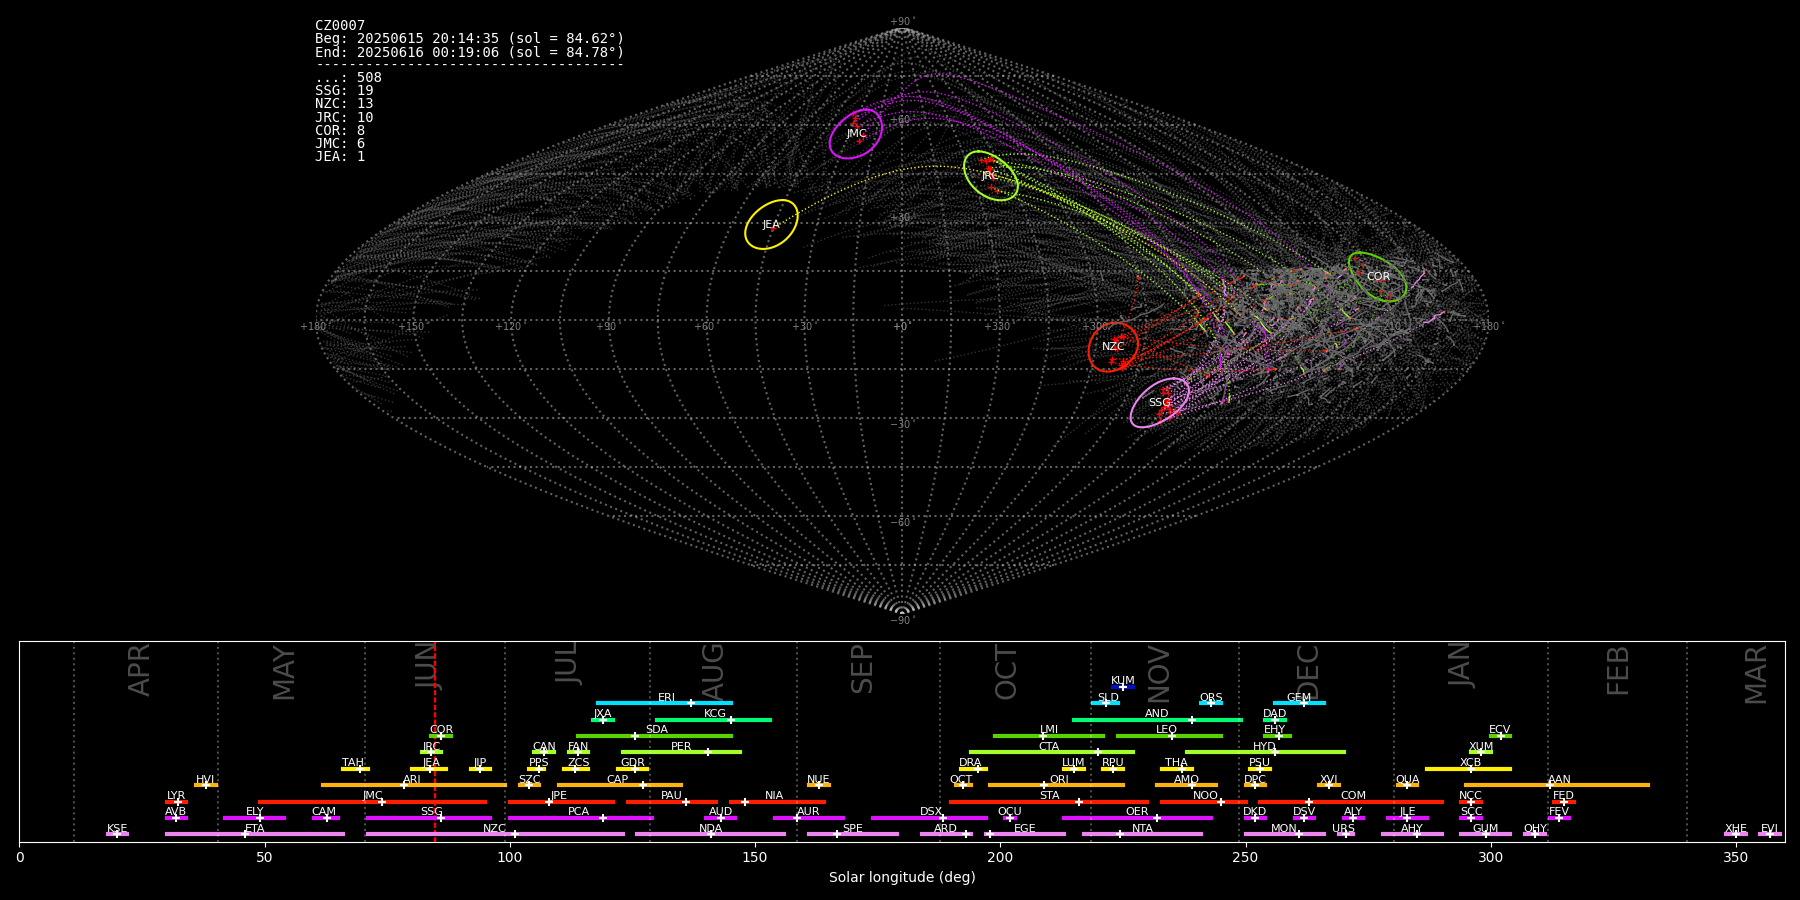Click the AUG month label
The image size is (1800, 900).
pyautogui.click(x=713, y=672)
